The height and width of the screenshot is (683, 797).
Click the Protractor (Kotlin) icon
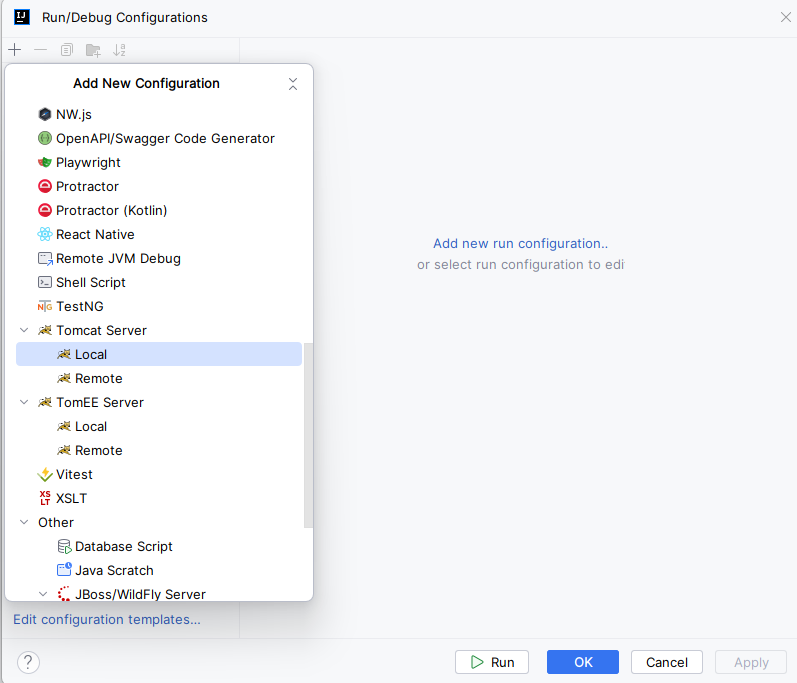[45, 210]
